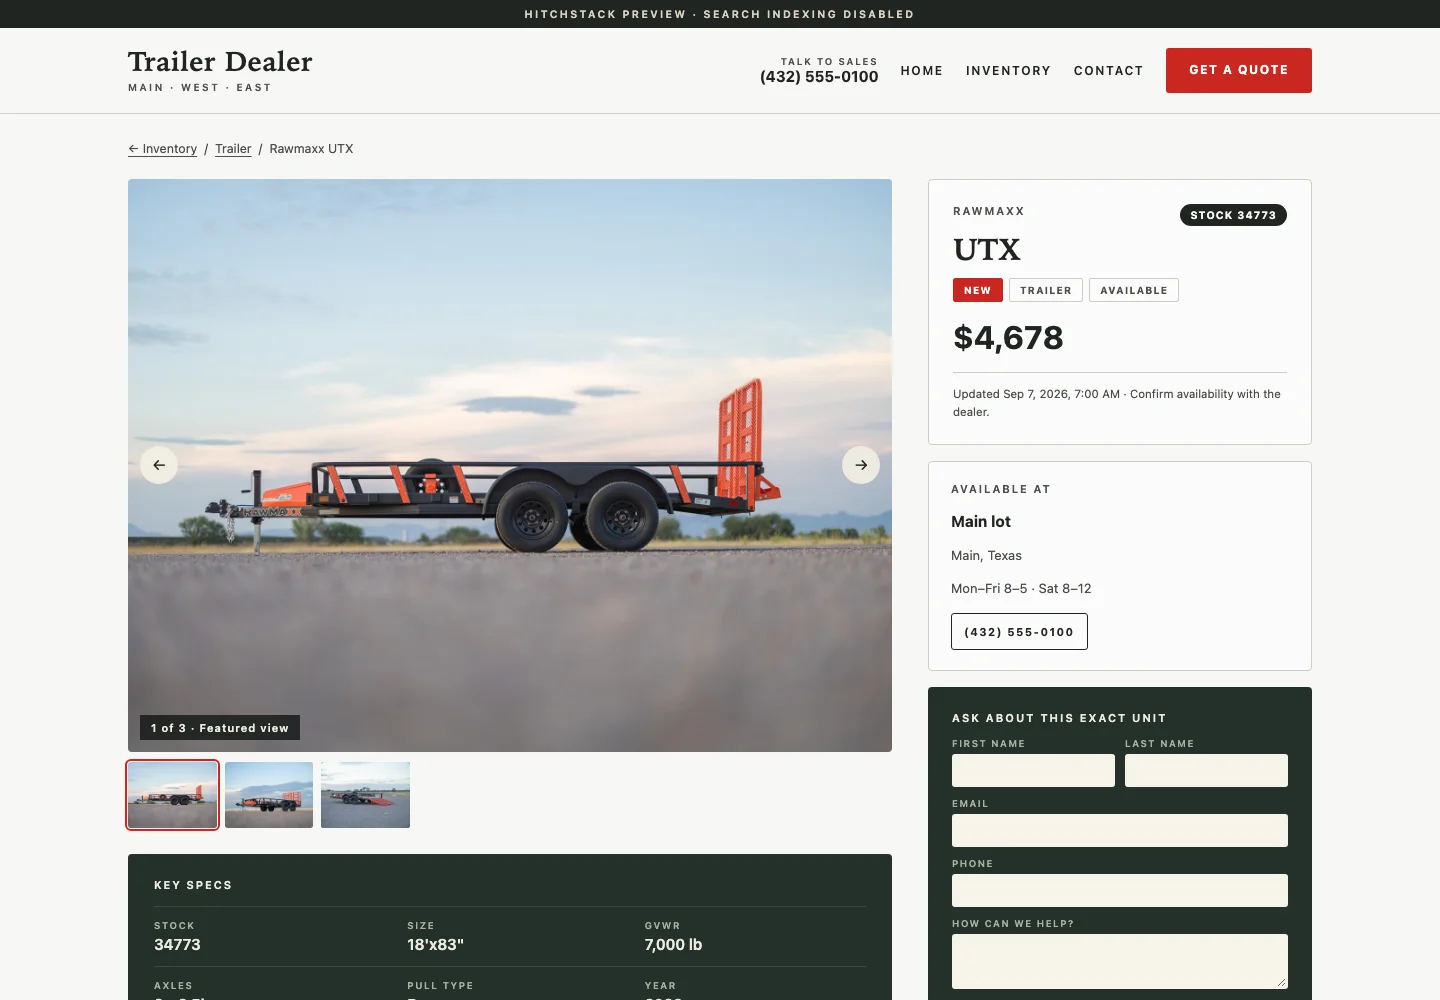The height and width of the screenshot is (1000, 1440).
Task: Click the stock value 34773 in Key Specs
Action: (x=177, y=945)
